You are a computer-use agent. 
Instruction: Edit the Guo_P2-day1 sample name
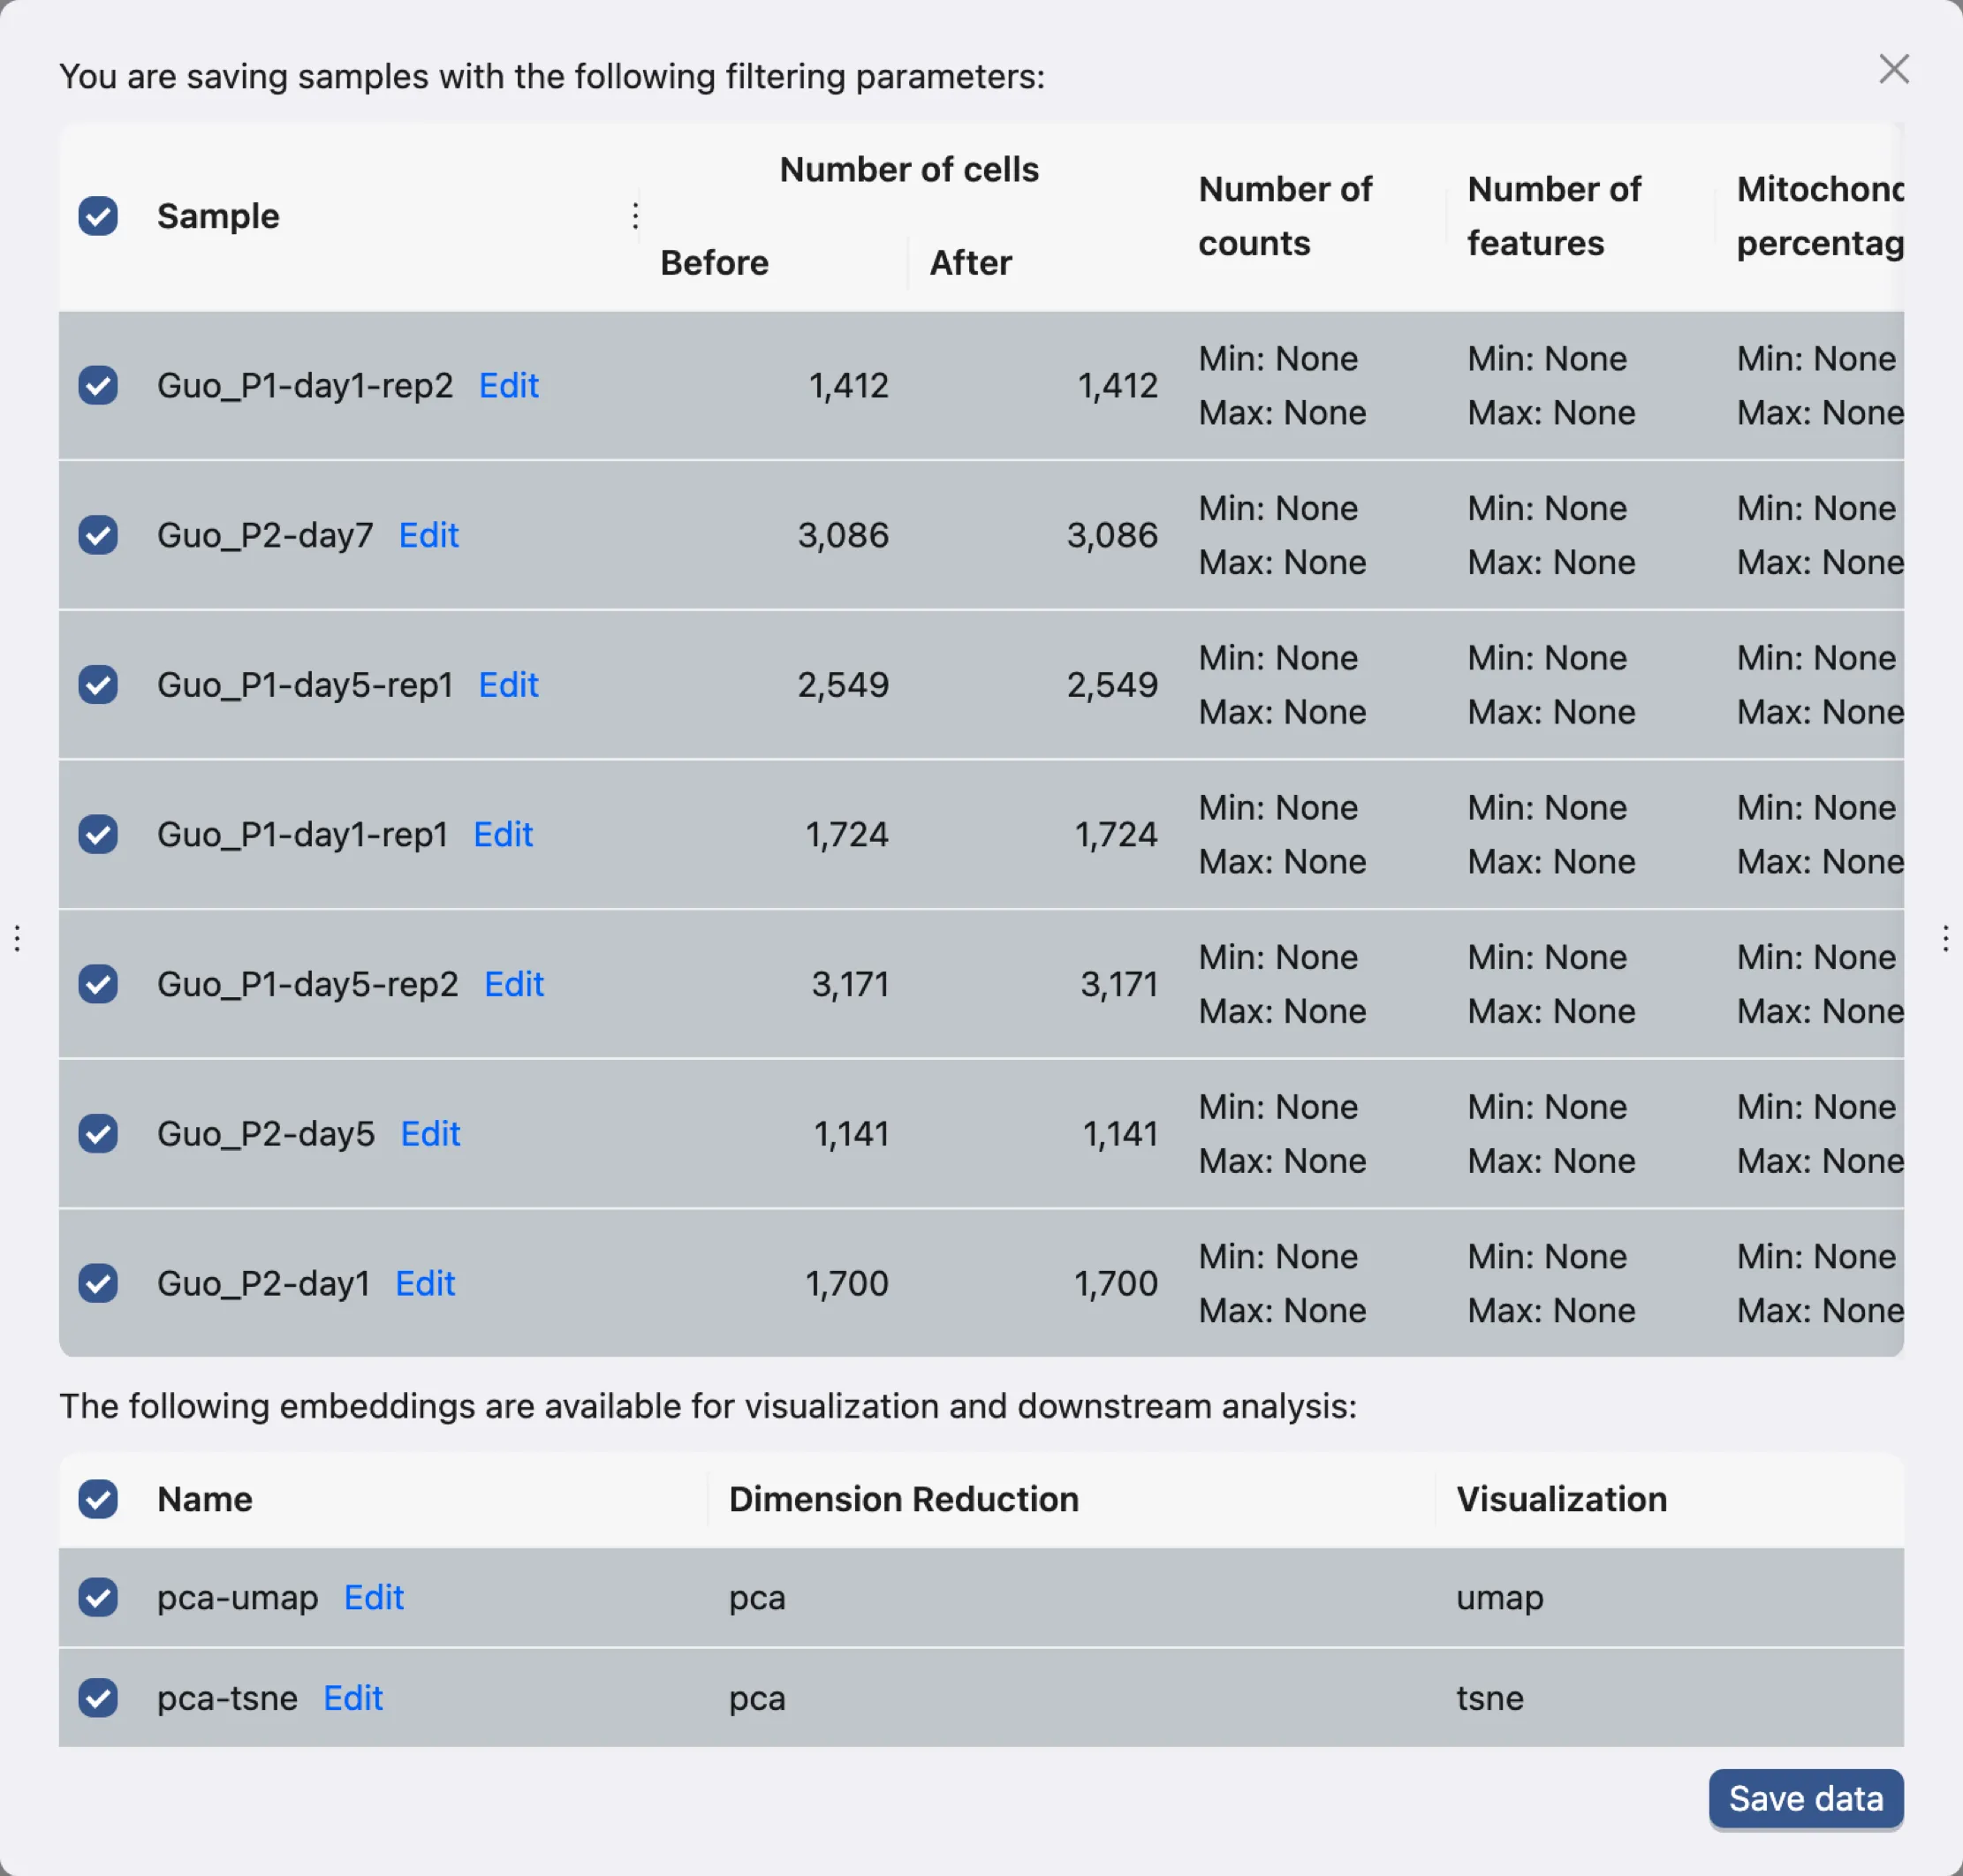[x=425, y=1283]
